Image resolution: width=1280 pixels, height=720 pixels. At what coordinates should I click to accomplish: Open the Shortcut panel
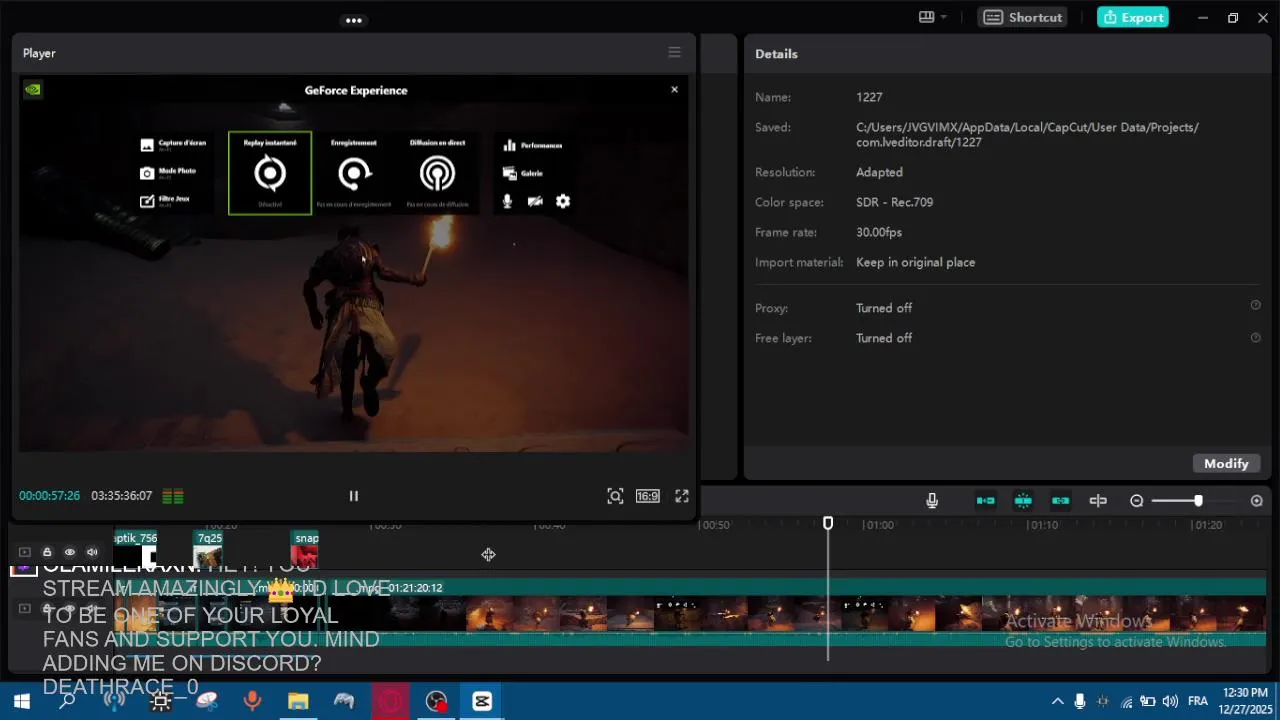point(1023,17)
